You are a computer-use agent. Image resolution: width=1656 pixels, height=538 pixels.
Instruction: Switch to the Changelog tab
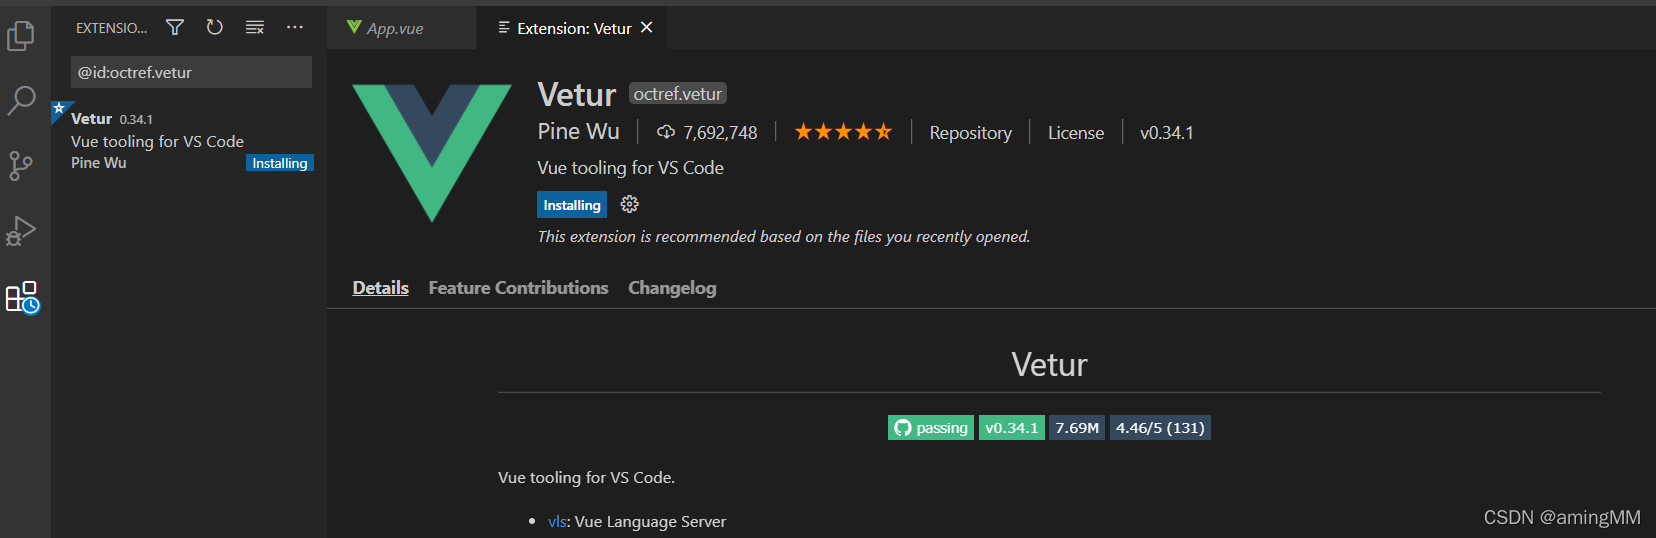click(x=672, y=288)
